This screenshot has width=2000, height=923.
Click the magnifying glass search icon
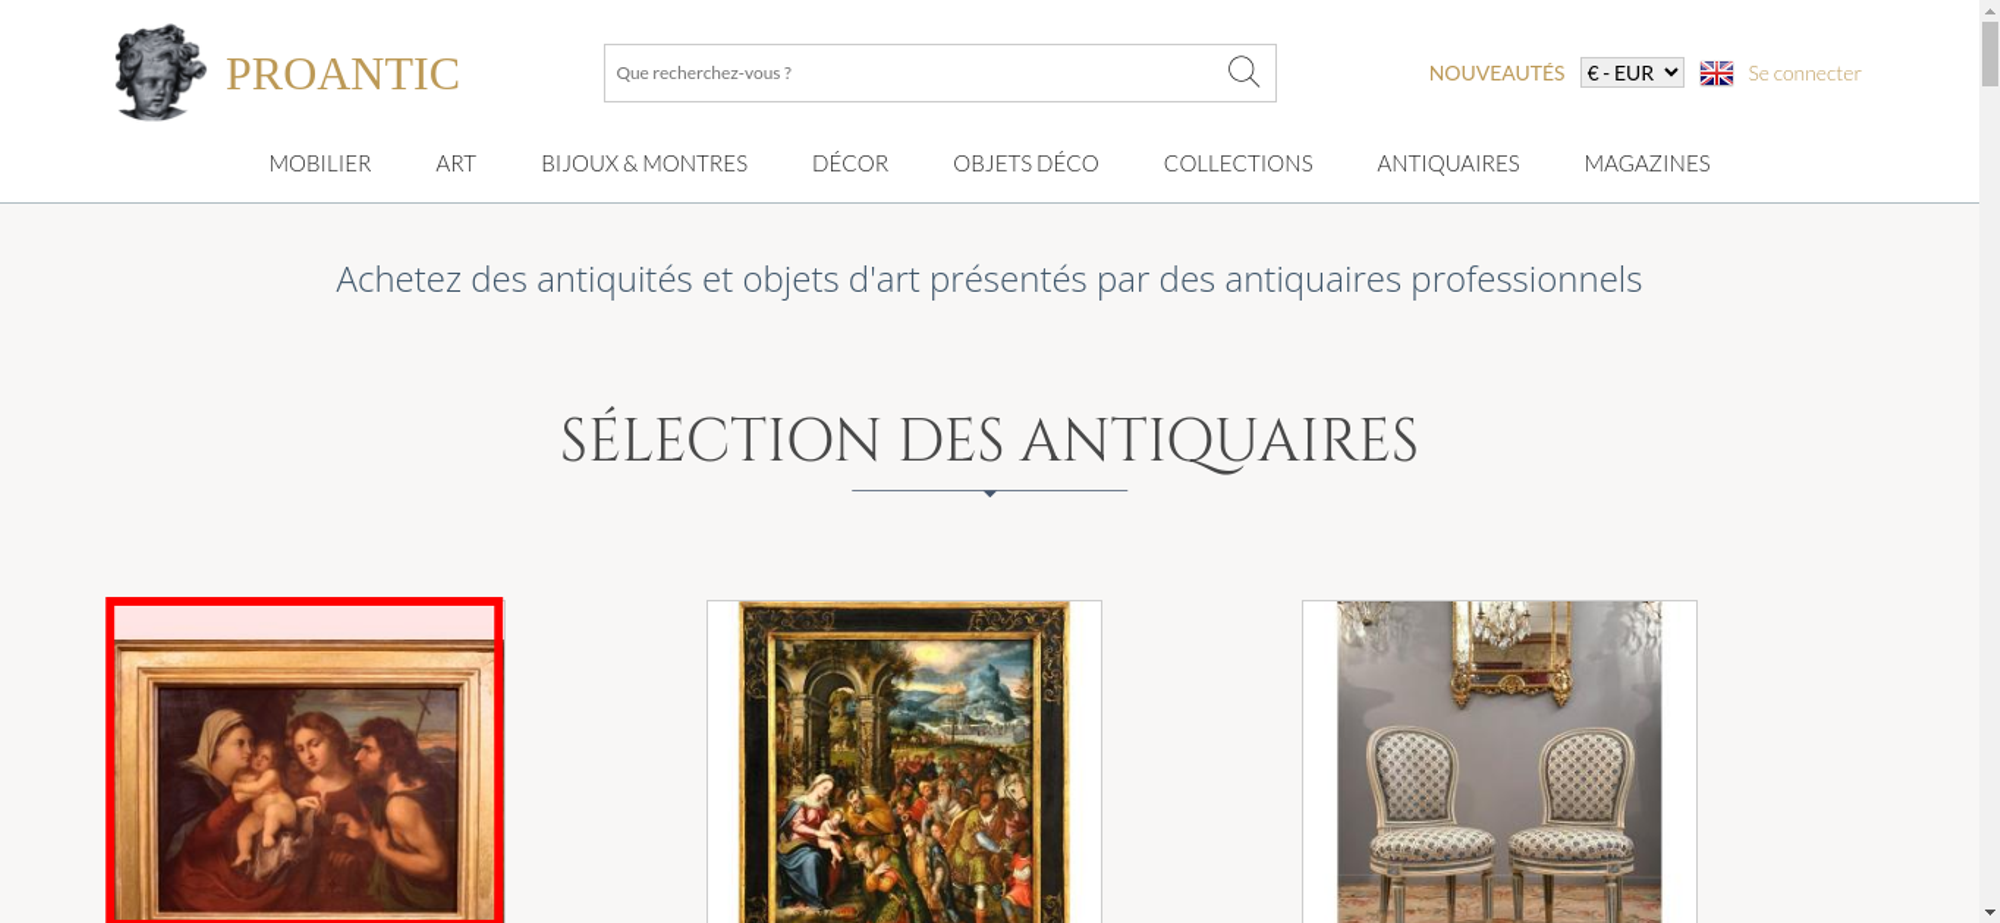[1243, 72]
